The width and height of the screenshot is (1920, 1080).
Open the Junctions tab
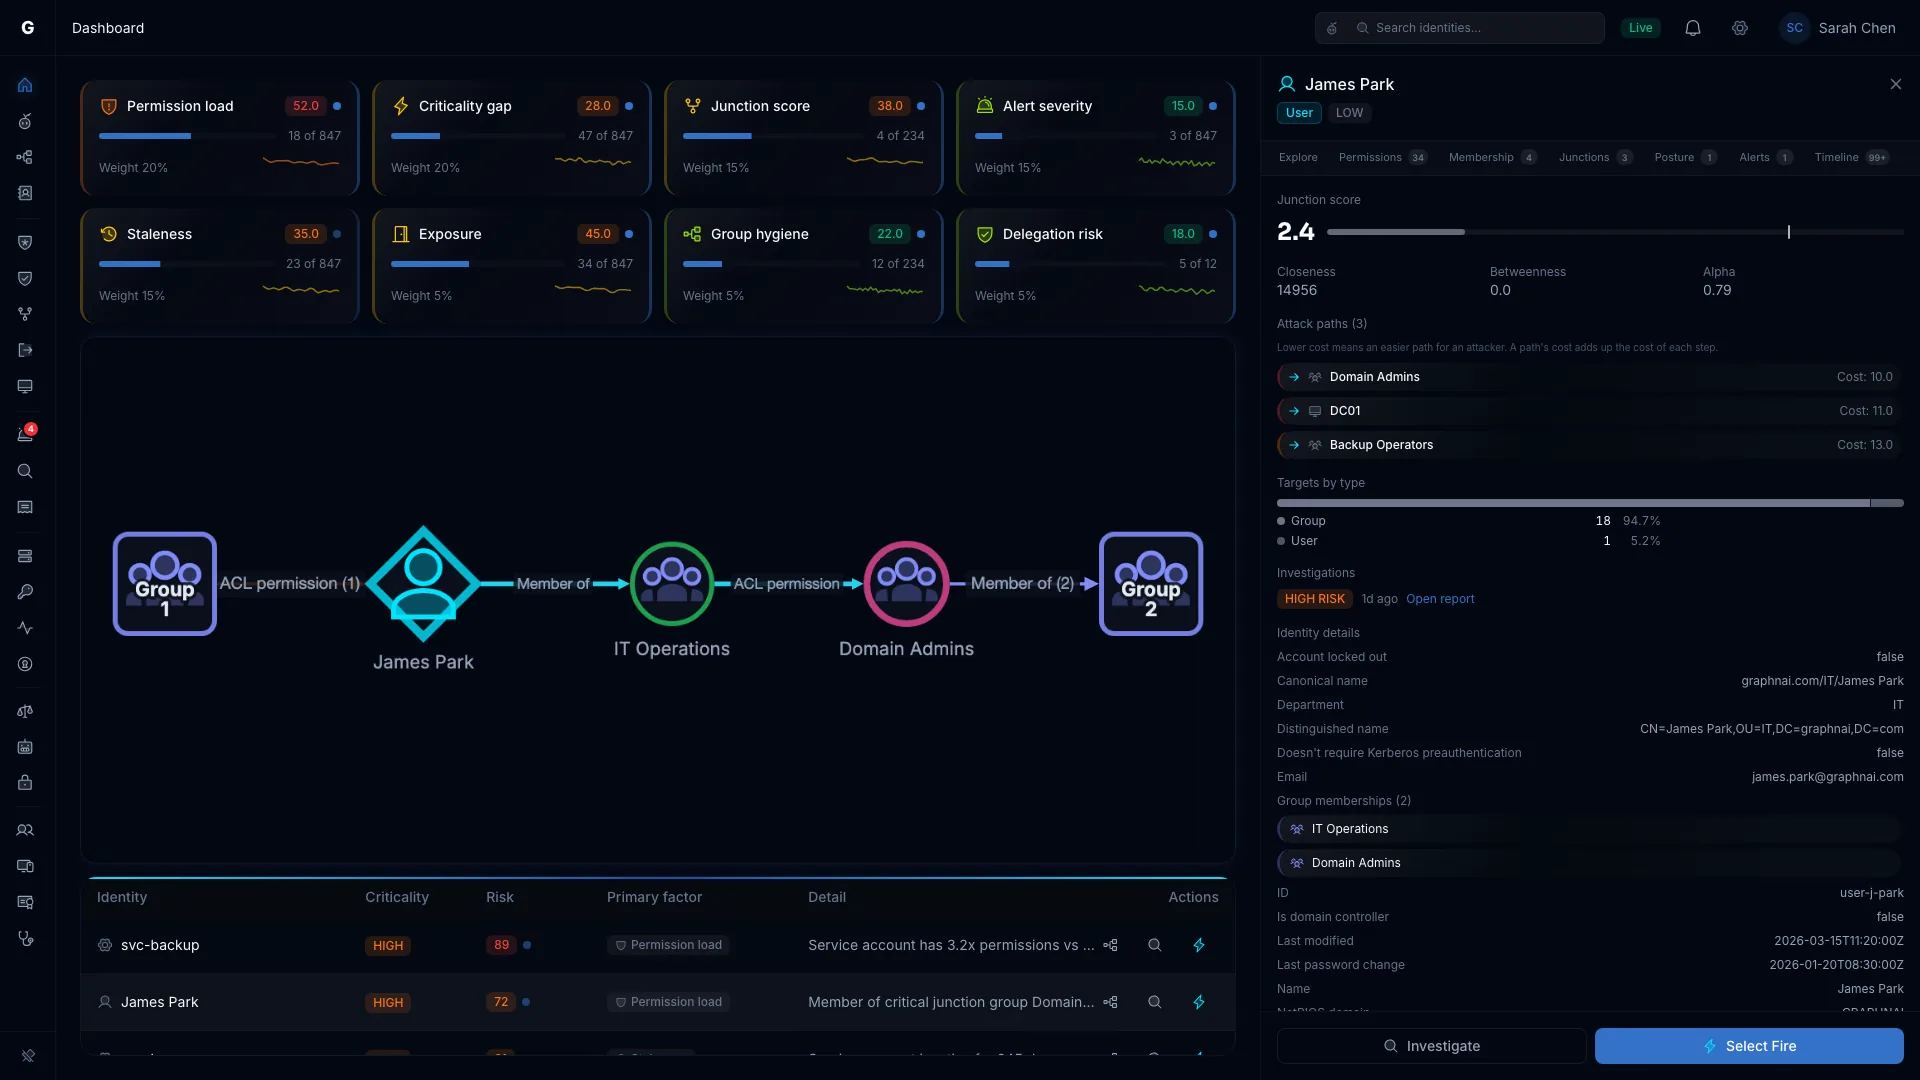[x=1595, y=157]
